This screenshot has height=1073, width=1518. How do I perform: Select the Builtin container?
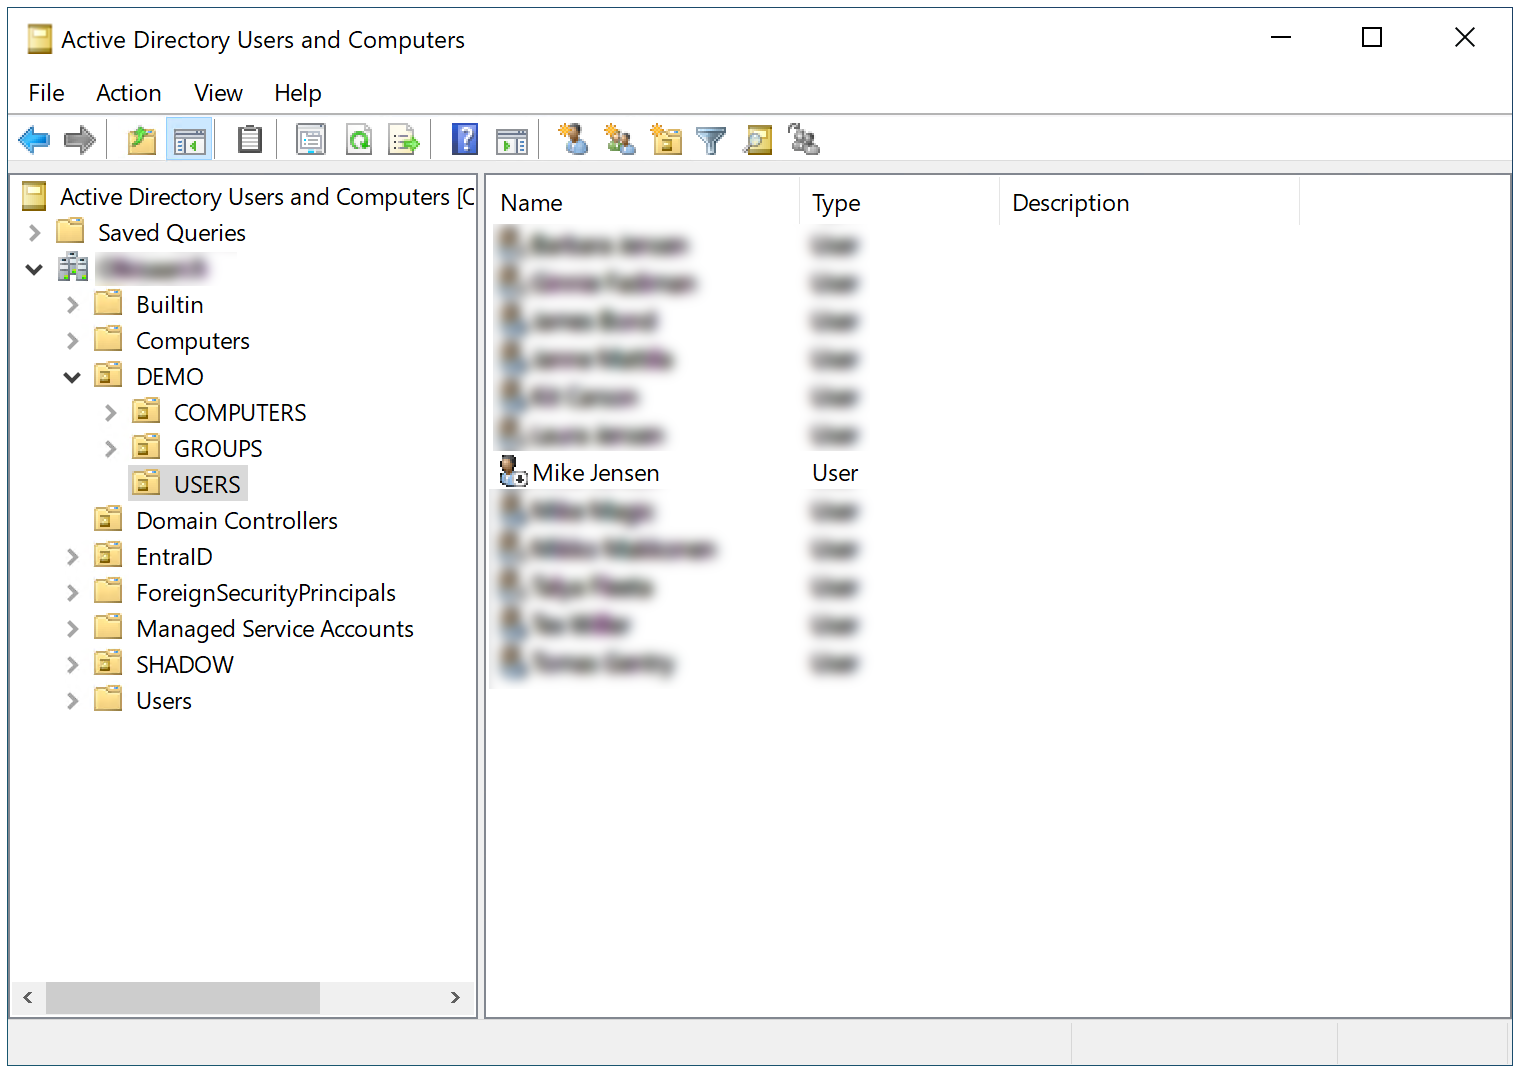(x=170, y=305)
